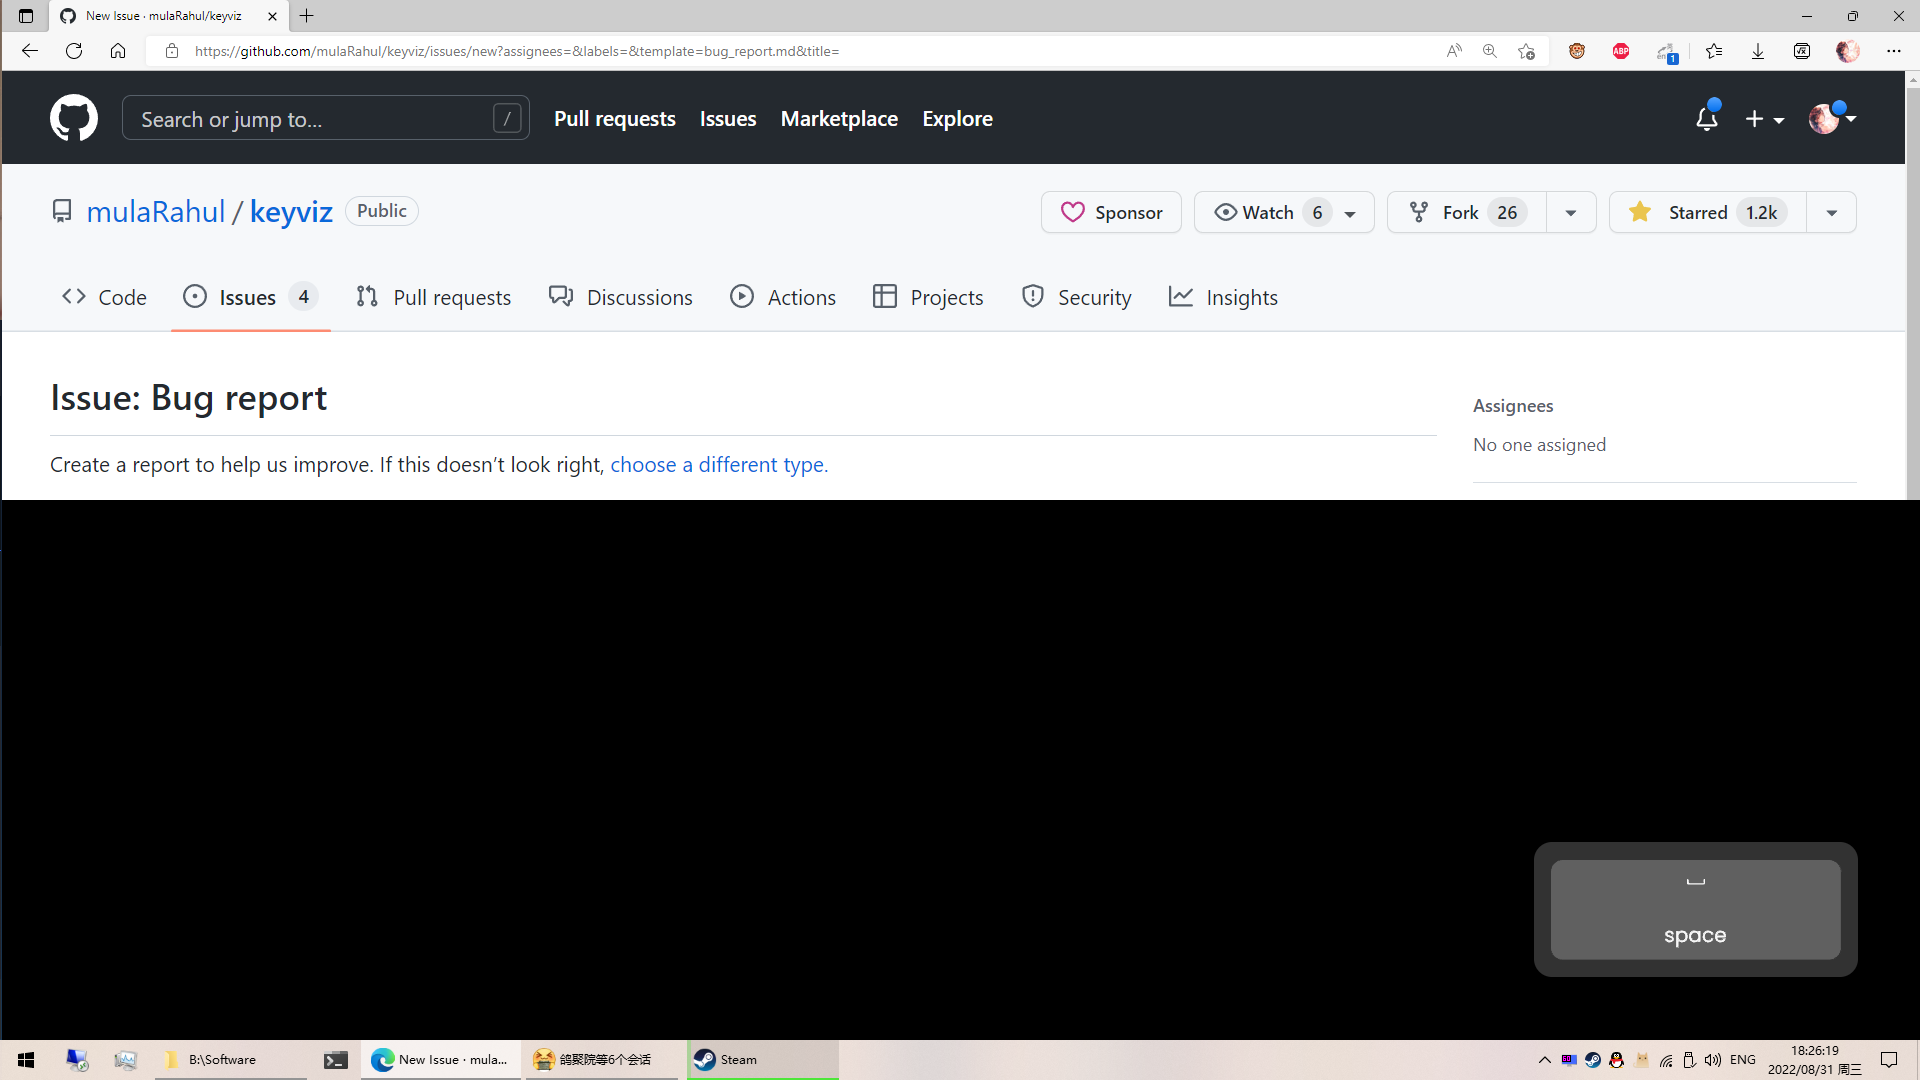Open the plus create-new dropdown
1920x1080 pixels.
point(1764,119)
